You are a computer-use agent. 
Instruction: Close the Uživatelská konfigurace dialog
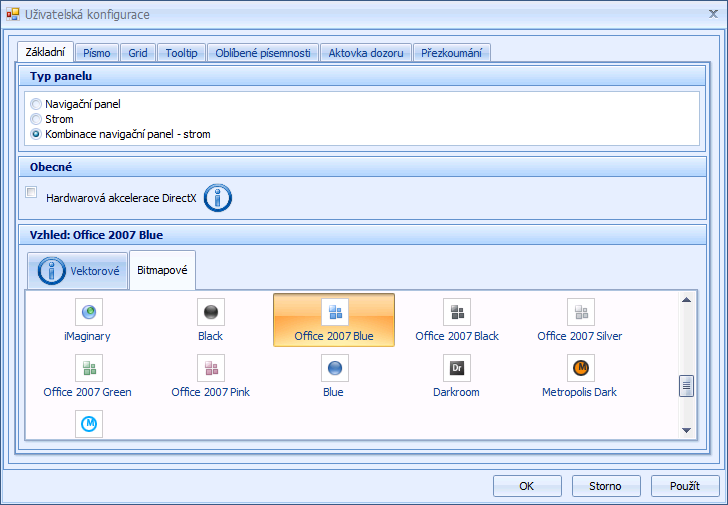point(714,14)
